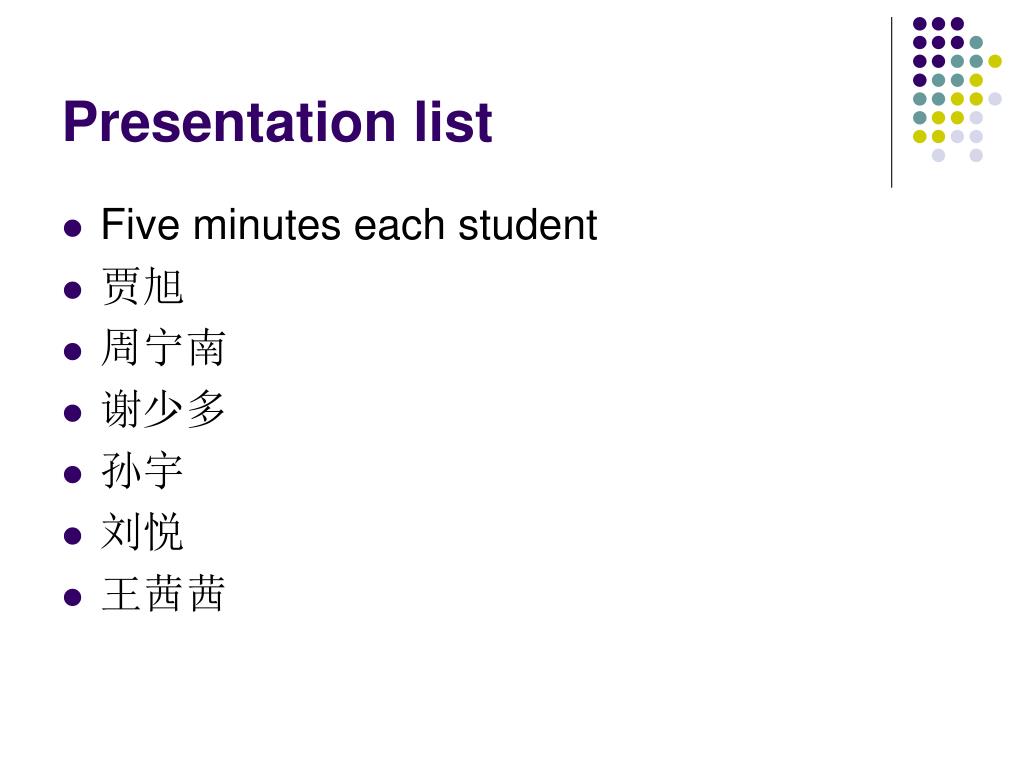Click the bullet point next to 周宁南
The width and height of the screenshot is (1024, 768).
72,352
